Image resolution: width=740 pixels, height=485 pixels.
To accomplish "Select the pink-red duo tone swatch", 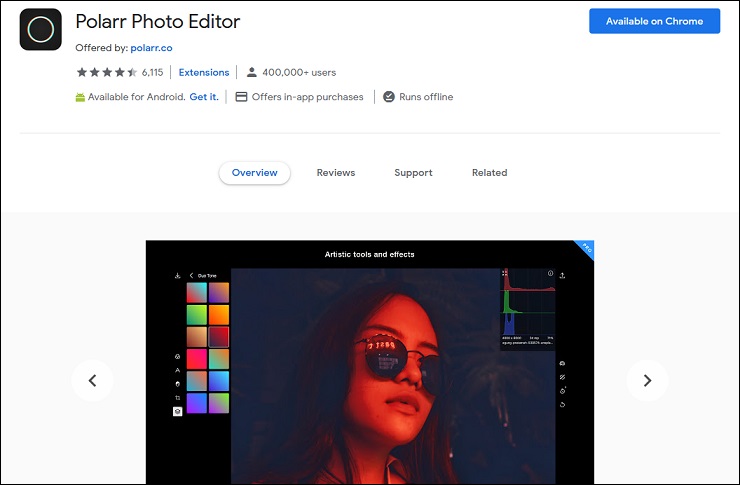I will pos(197,359).
